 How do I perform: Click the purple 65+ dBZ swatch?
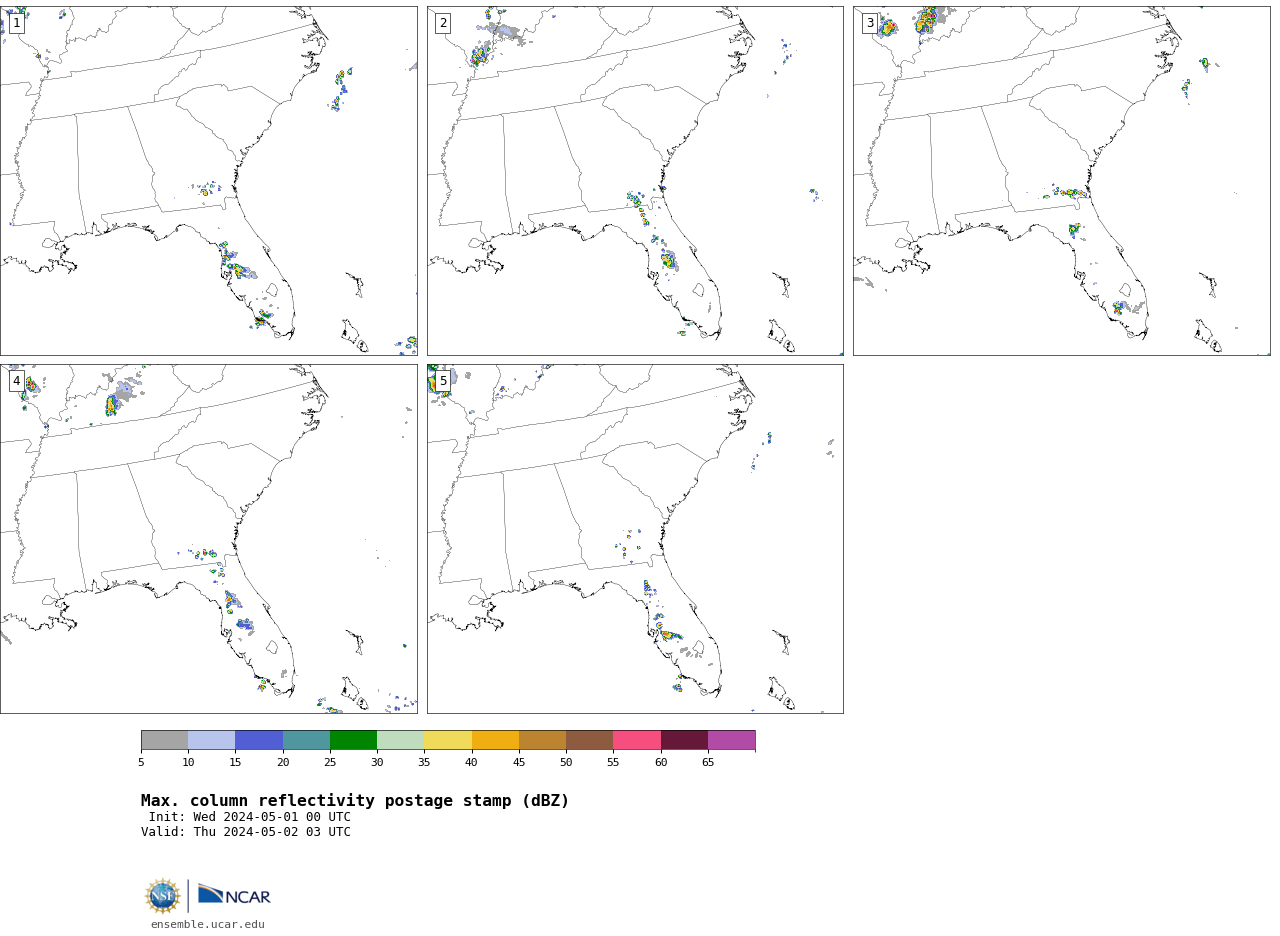(x=732, y=740)
